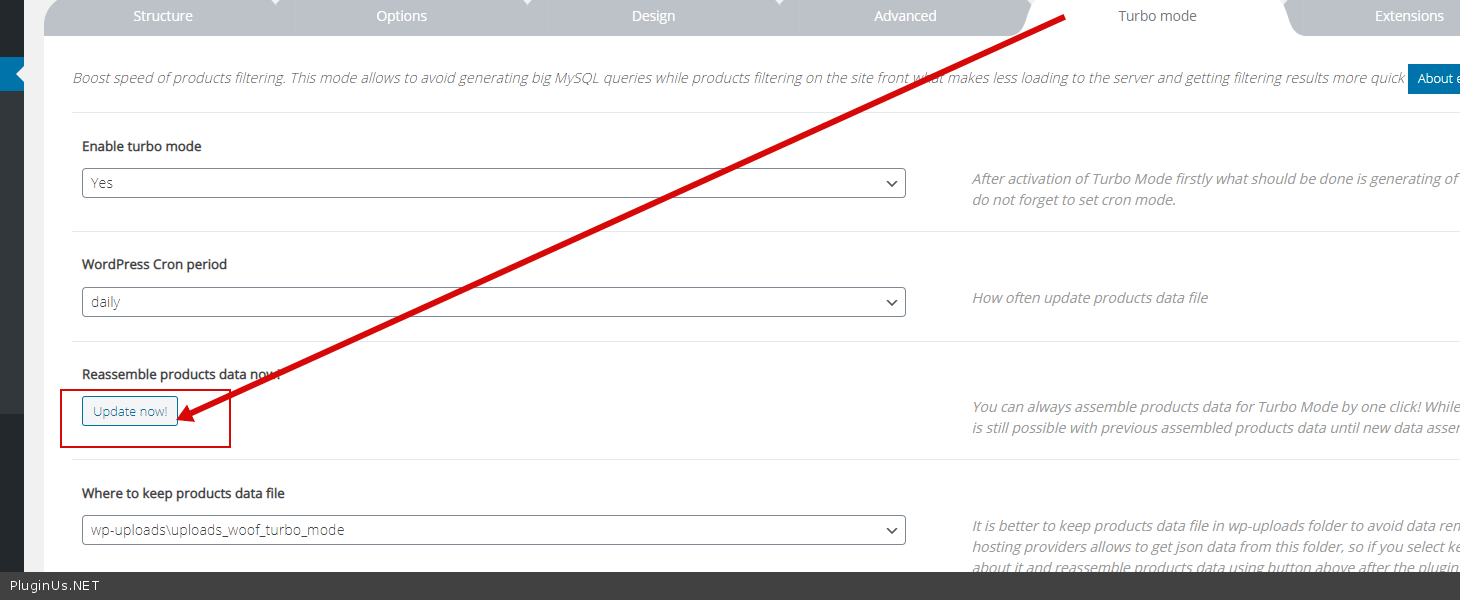Click the Enable turbo mode field label
The height and width of the screenshot is (600, 1460).
coord(142,146)
